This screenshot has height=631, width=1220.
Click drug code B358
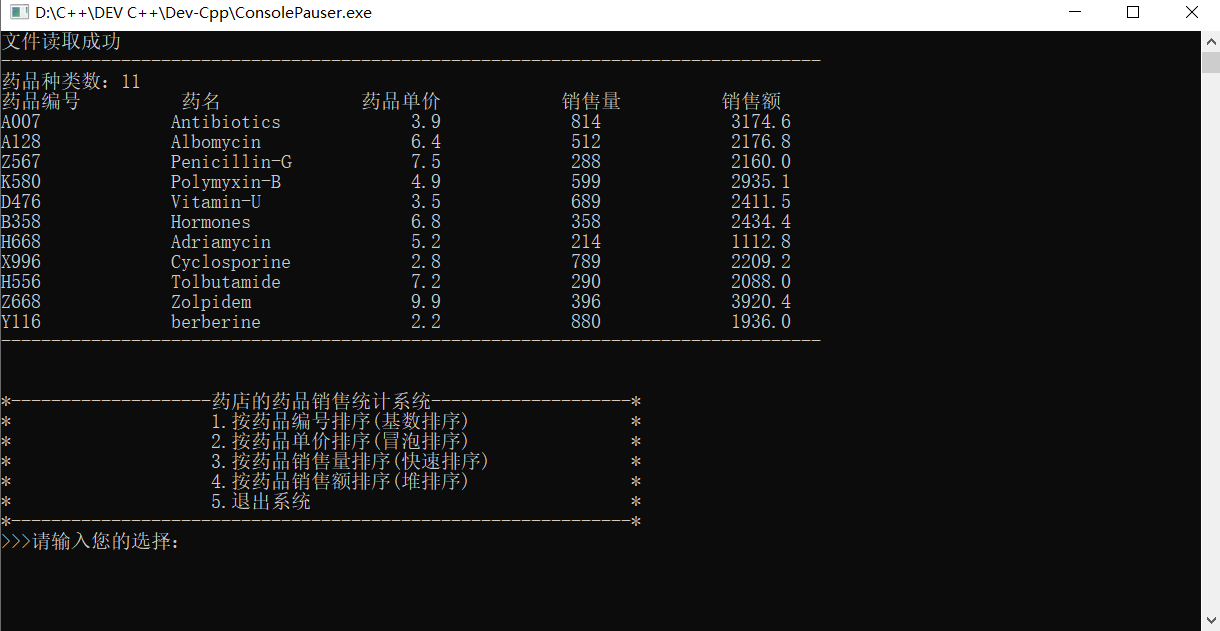21,222
